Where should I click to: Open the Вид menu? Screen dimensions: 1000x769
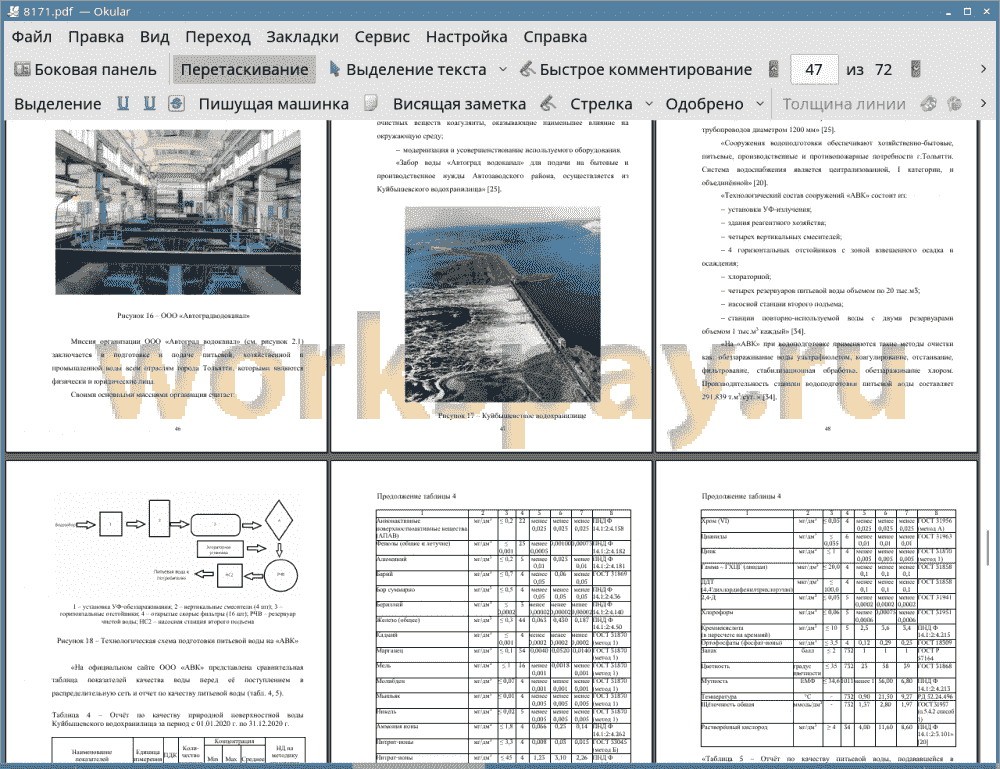pyautogui.click(x=154, y=36)
